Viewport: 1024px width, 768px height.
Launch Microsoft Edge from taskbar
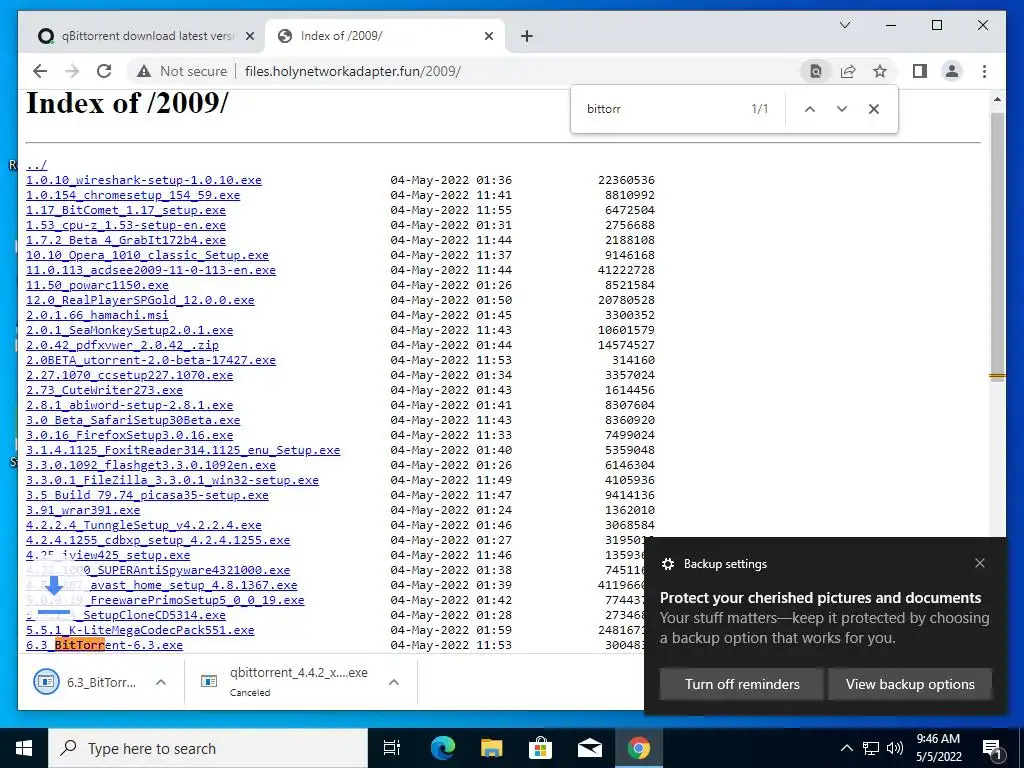[x=443, y=748]
